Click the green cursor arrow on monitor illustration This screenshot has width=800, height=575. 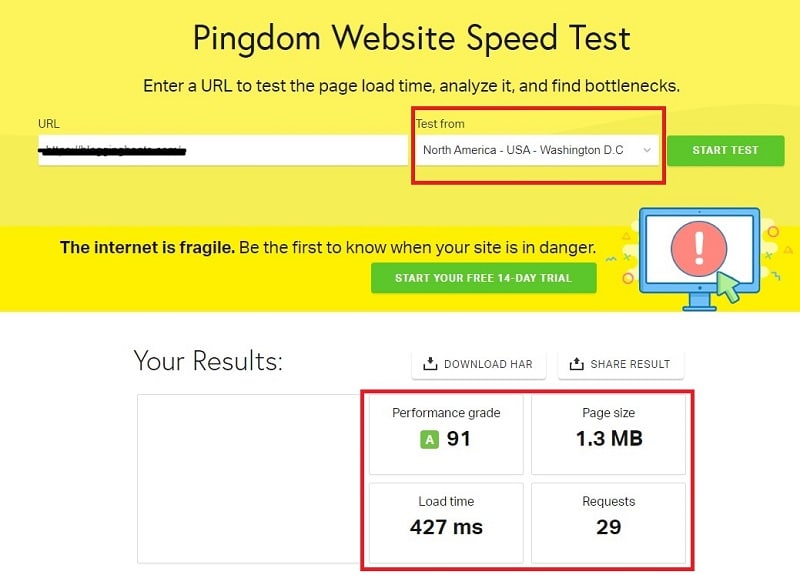[x=729, y=287]
